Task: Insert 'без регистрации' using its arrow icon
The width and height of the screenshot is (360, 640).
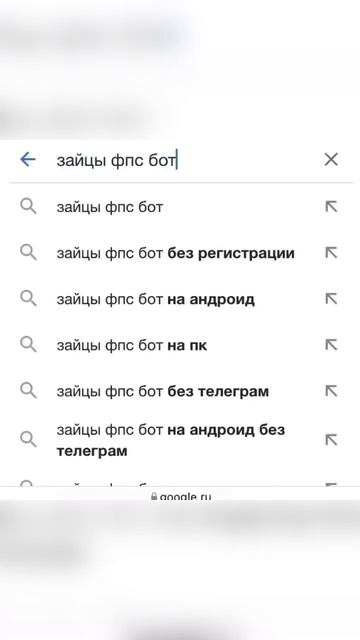Action: (331, 253)
